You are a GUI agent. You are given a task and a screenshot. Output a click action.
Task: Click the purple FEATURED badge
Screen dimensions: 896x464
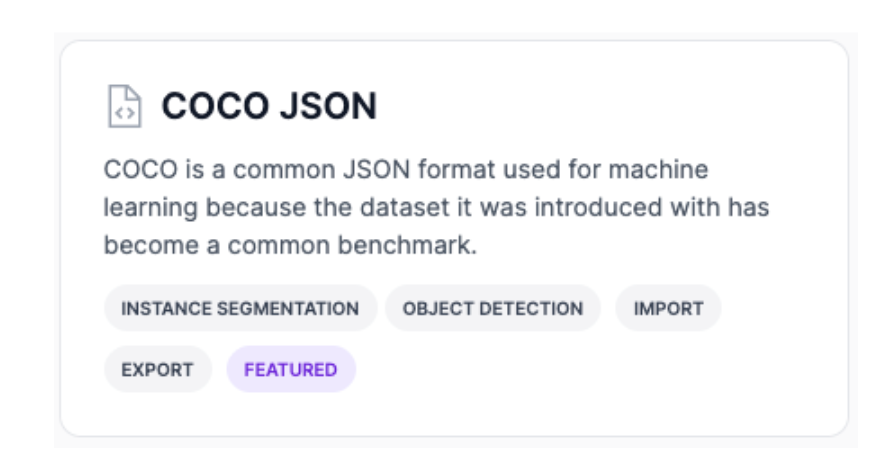pyautogui.click(x=291, y=369)
